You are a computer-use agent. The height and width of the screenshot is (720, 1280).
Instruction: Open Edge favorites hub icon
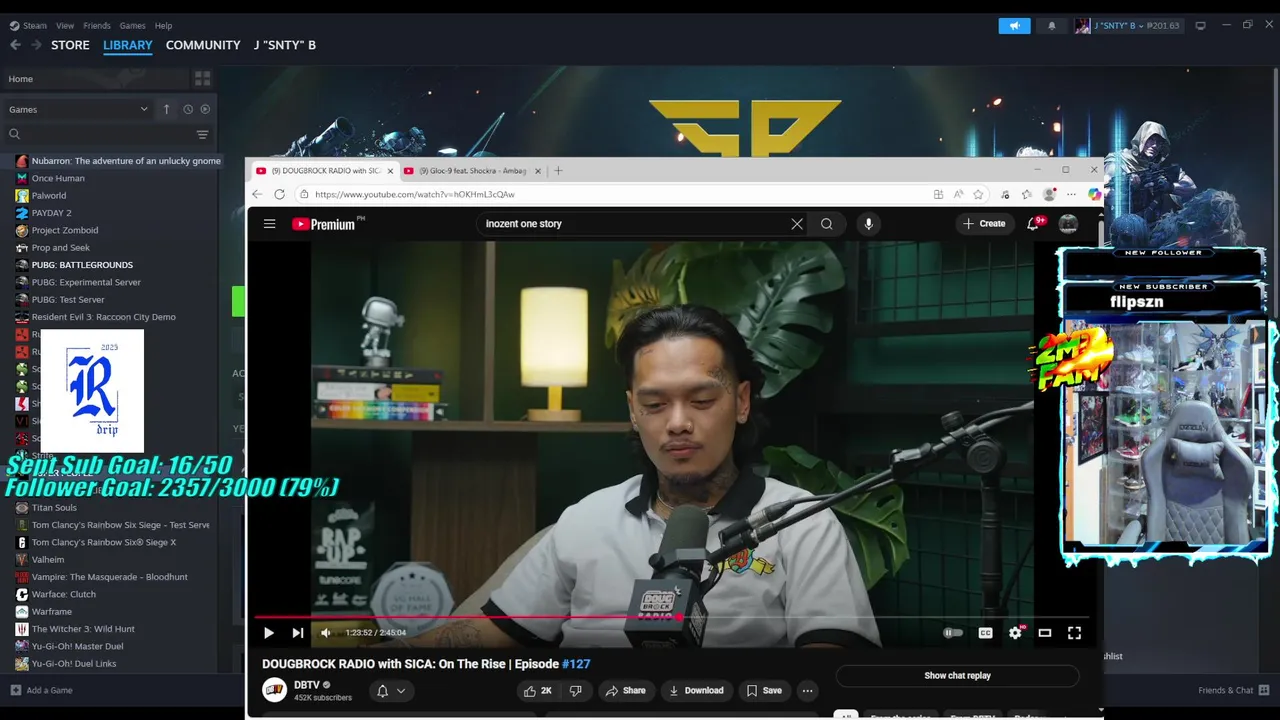(x=1027, y=194)
